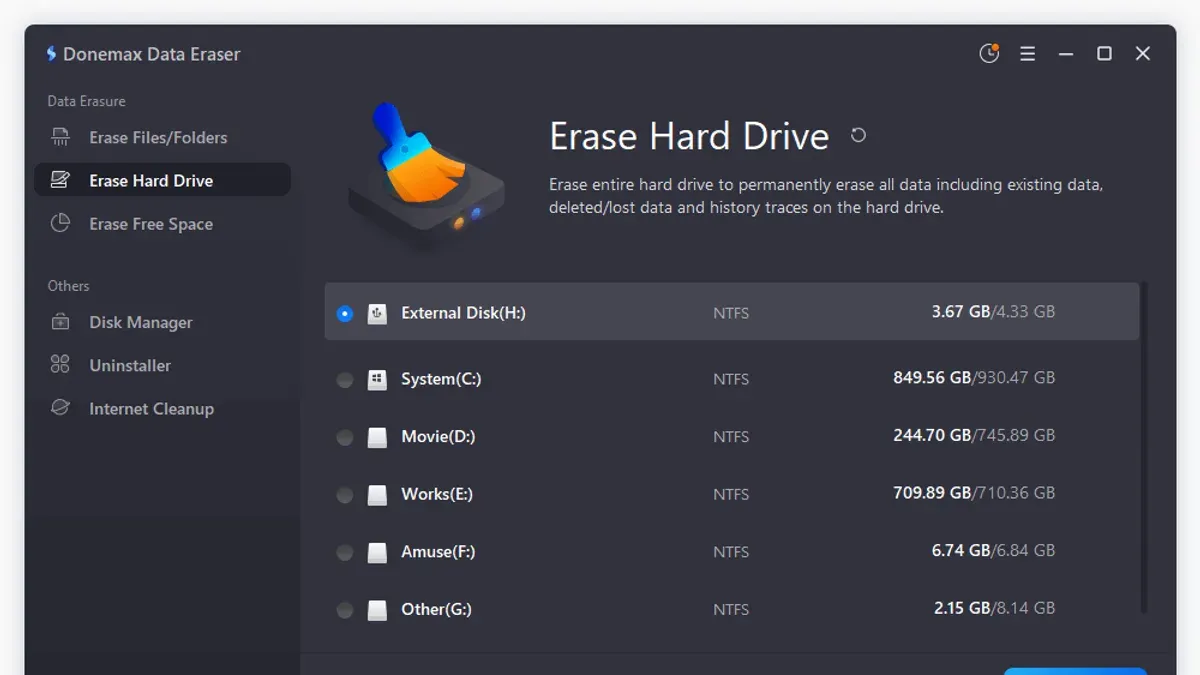Close the Donemax Data Eraser window
The image size is (1200, 675).
pos(1143,54)
